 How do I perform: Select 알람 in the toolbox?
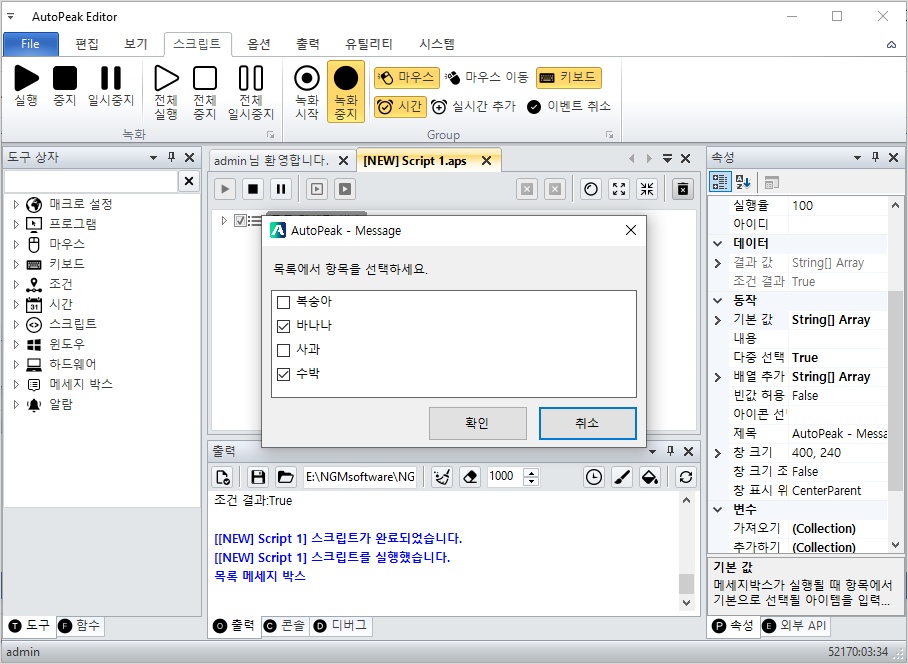61,404
